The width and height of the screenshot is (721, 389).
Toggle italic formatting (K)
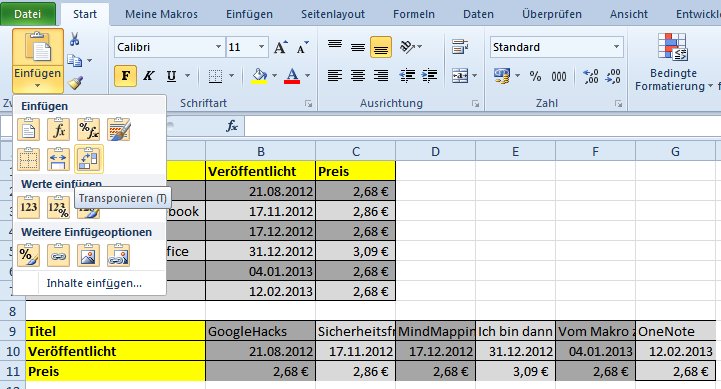148,76
